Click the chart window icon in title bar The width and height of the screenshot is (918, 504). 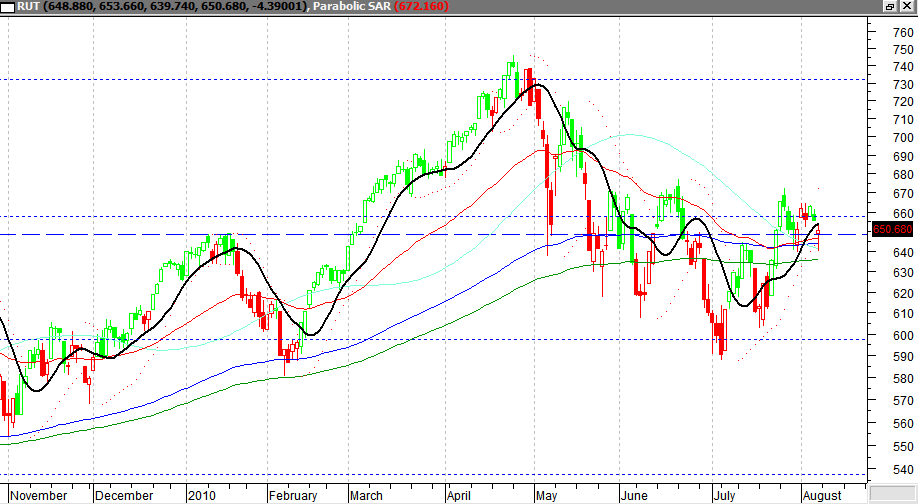[8, 7]
